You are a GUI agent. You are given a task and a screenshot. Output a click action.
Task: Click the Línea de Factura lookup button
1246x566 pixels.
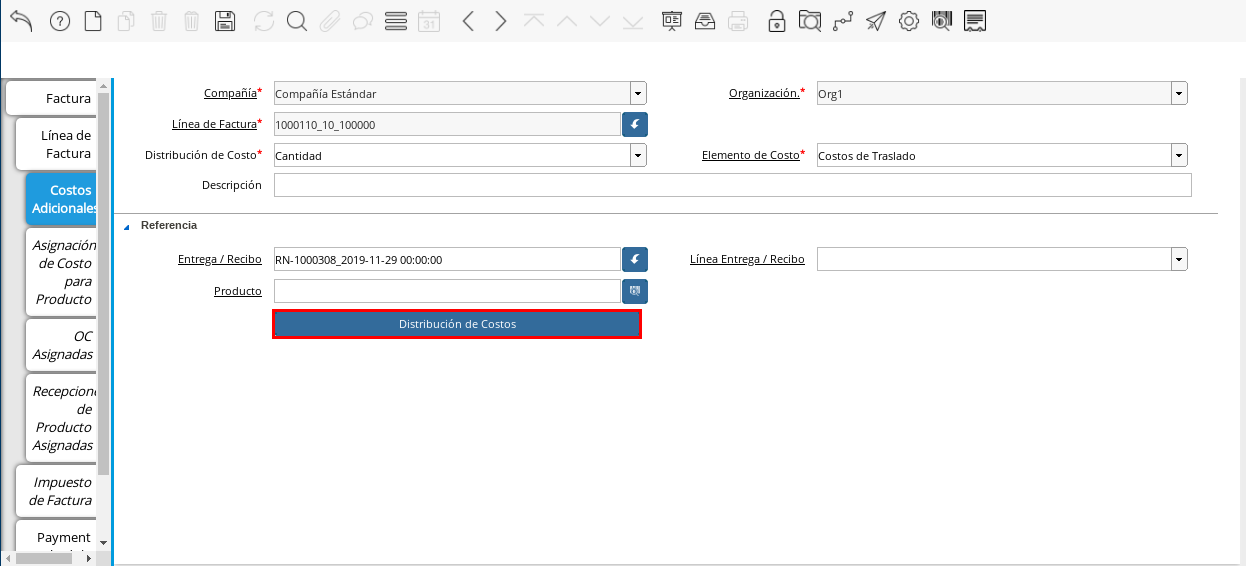(x=635, y=124)
